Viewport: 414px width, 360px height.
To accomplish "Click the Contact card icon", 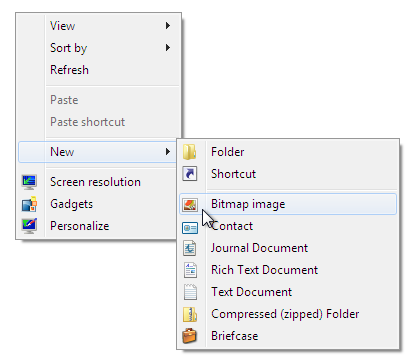I will point(190,228).
